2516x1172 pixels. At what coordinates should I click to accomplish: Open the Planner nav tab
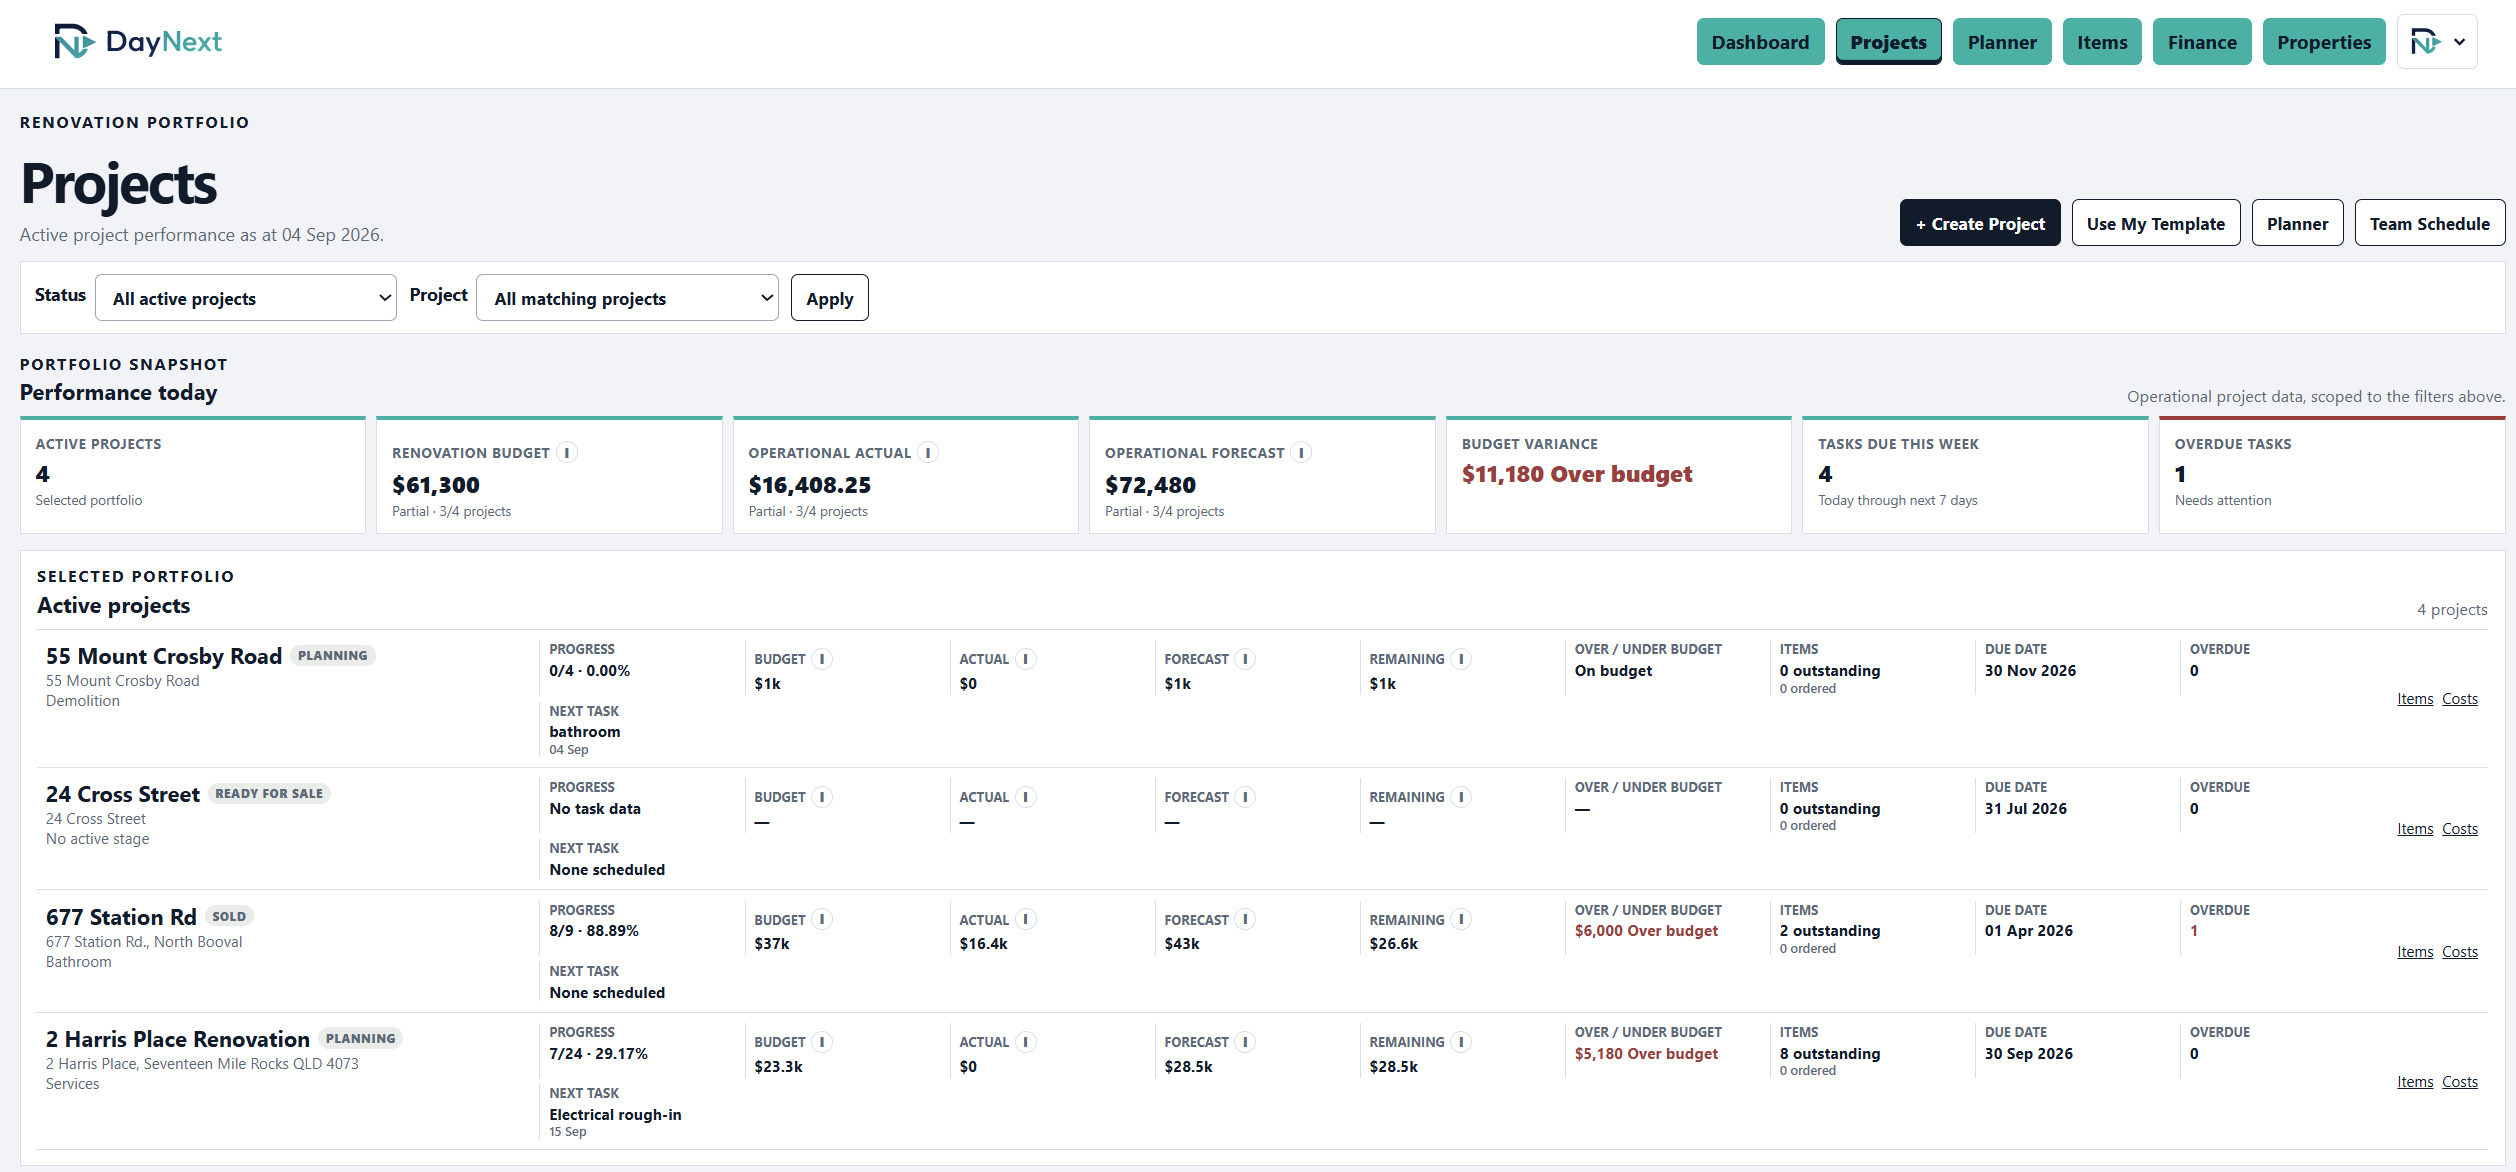(x=2002, y=42)
